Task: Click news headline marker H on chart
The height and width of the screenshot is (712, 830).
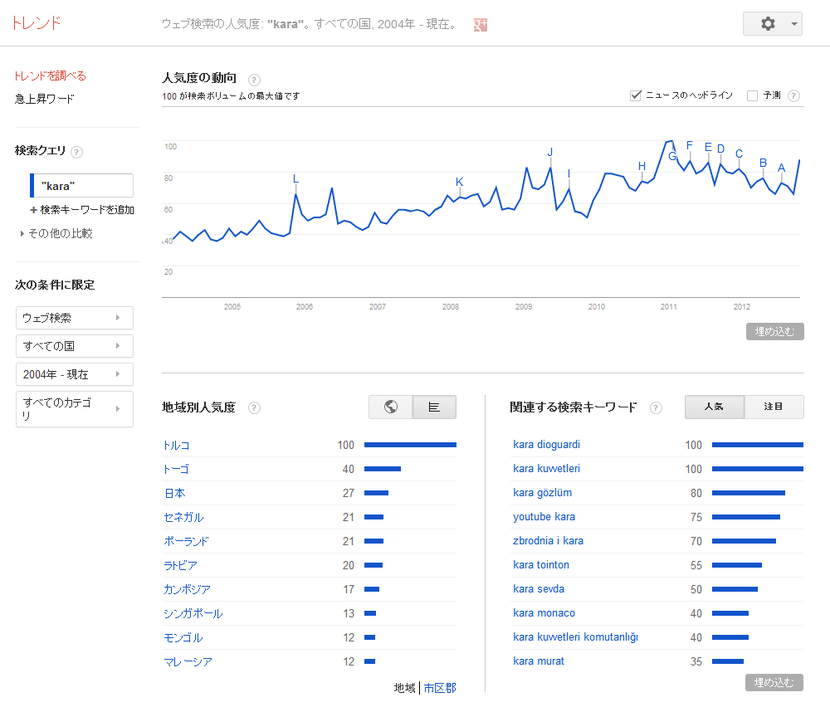Action: pyautogui.click(x=642, y=166)
